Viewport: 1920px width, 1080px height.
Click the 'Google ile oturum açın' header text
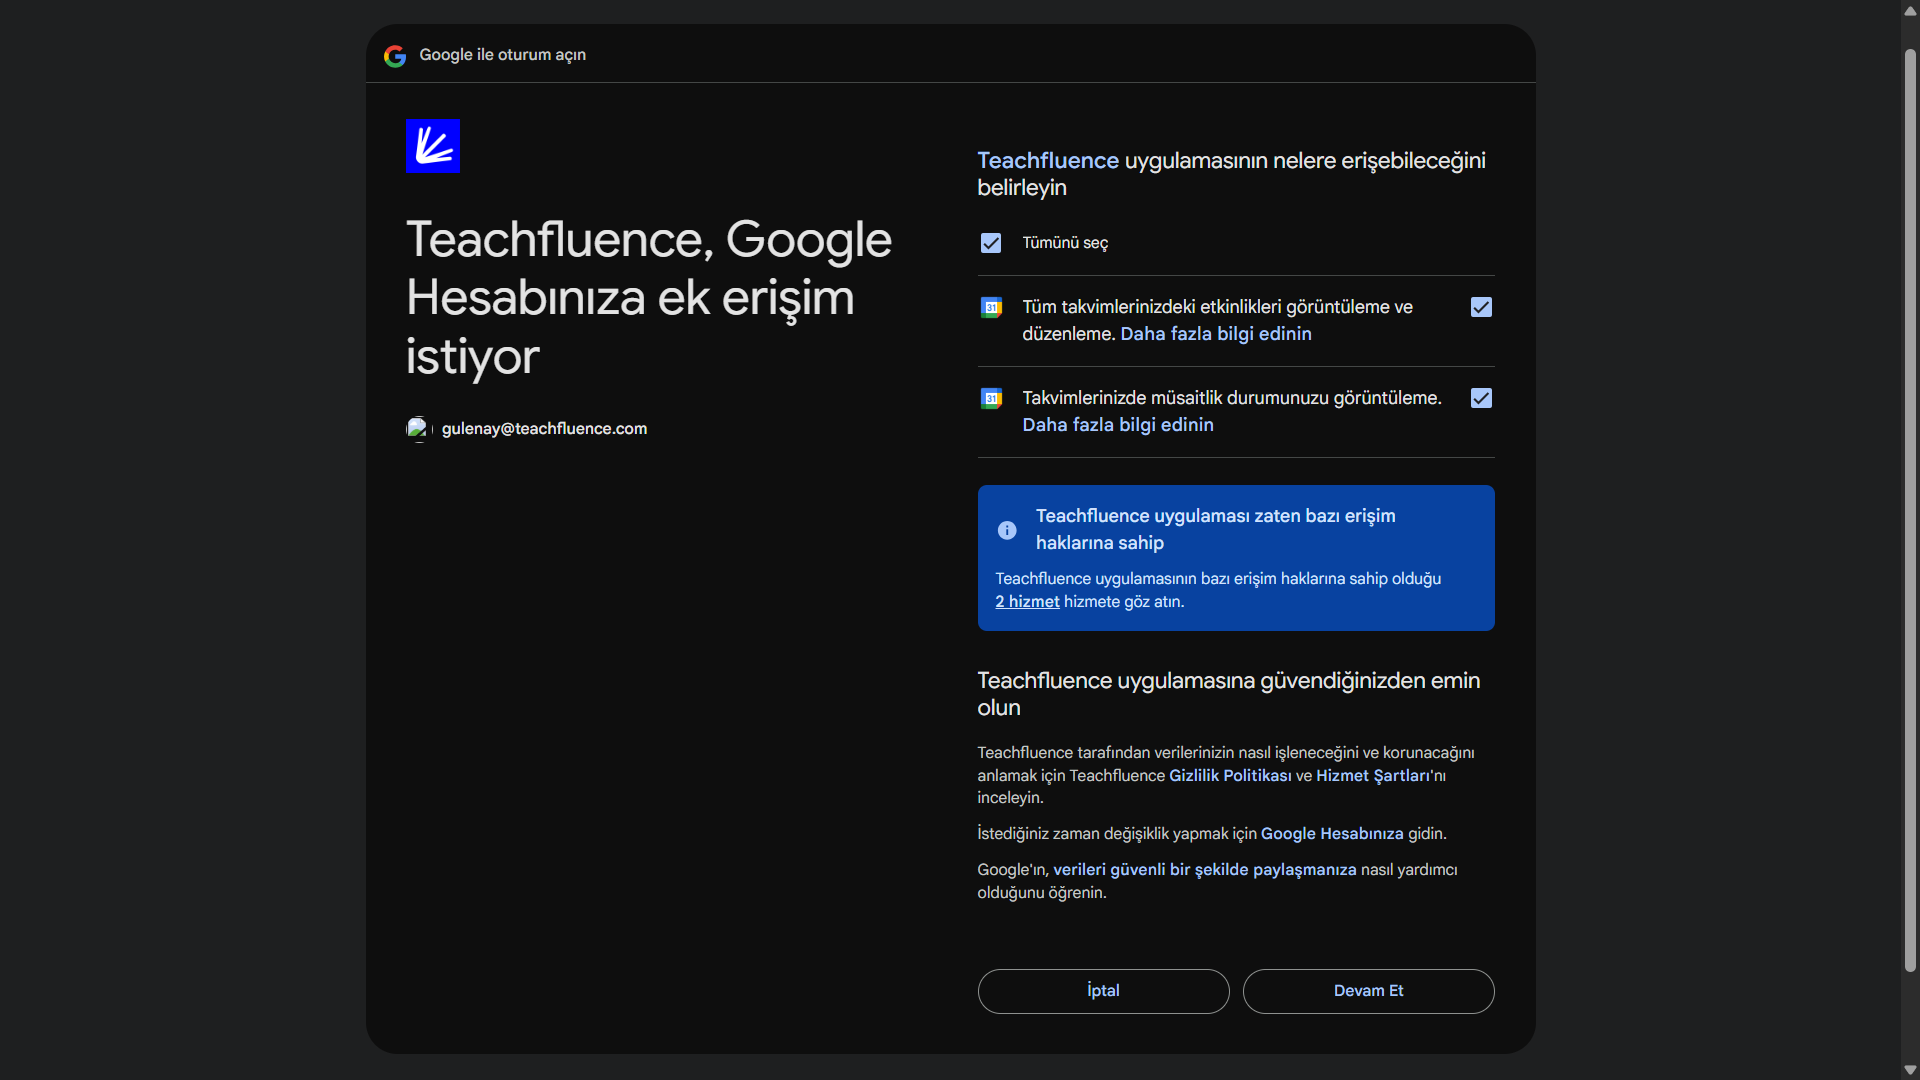point(503,55)
